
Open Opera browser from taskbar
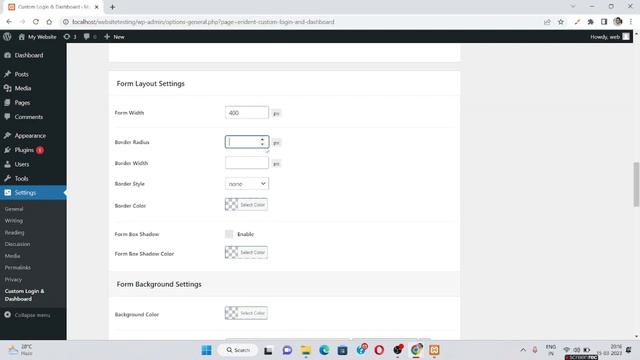[x=379, y=350]
